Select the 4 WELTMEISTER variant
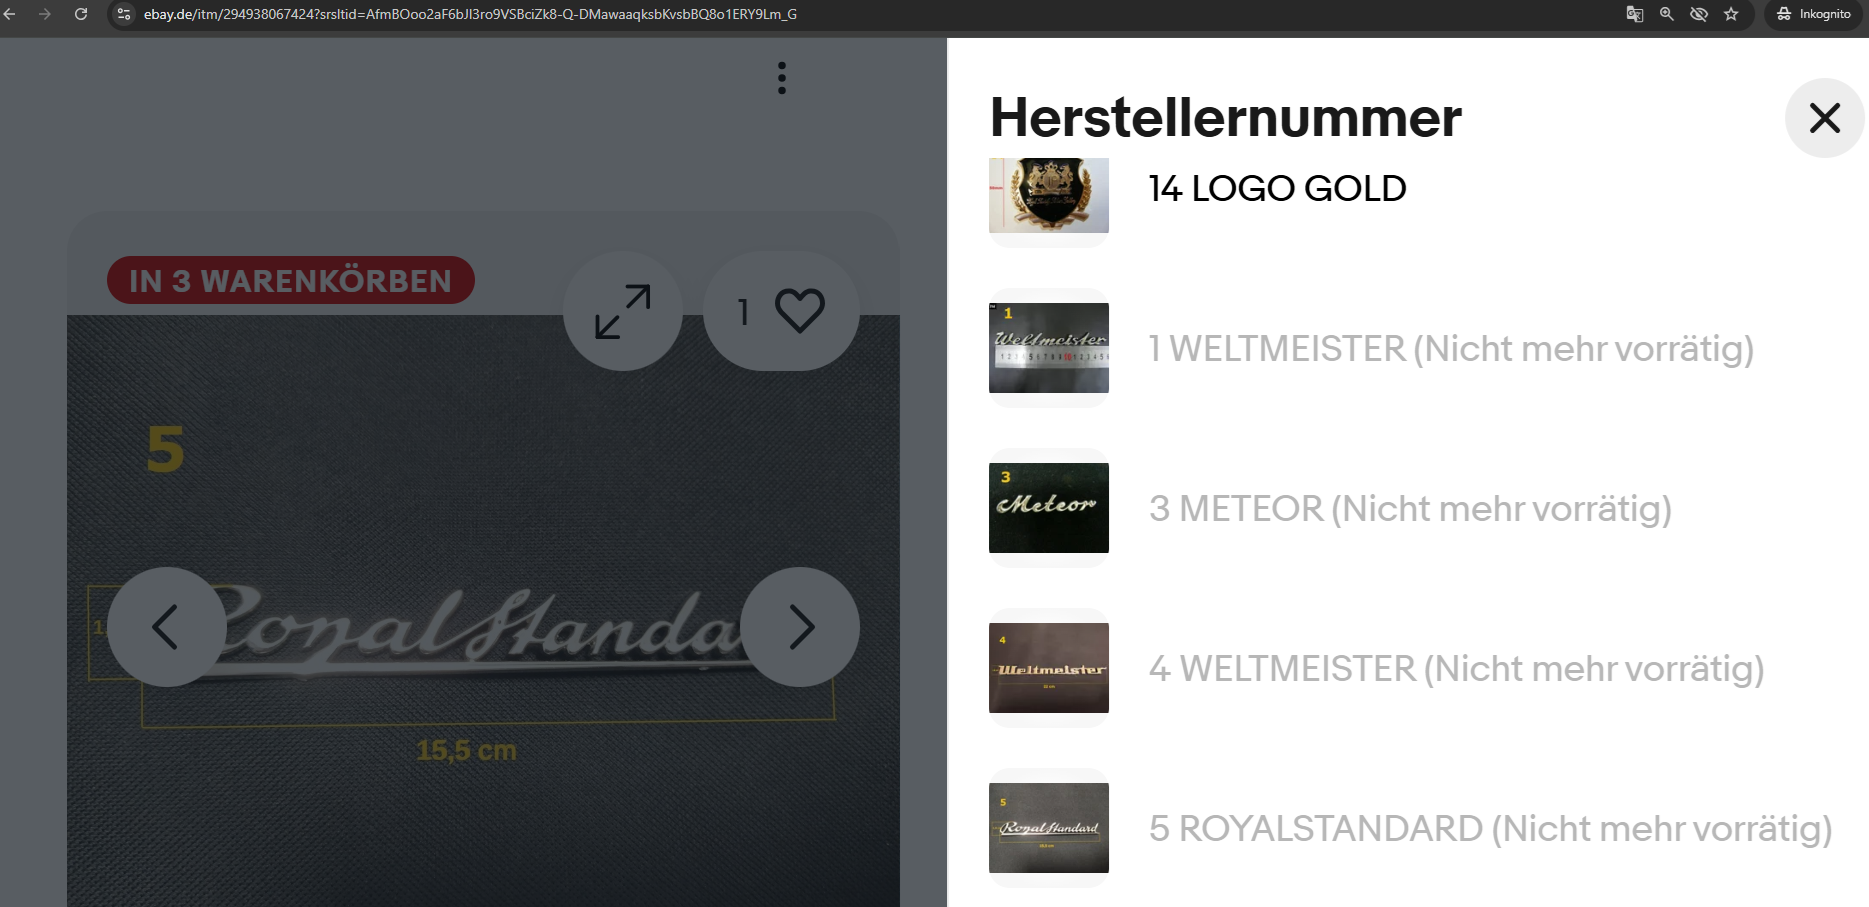The image size is (1869, 907). [x=1456, y=668]
